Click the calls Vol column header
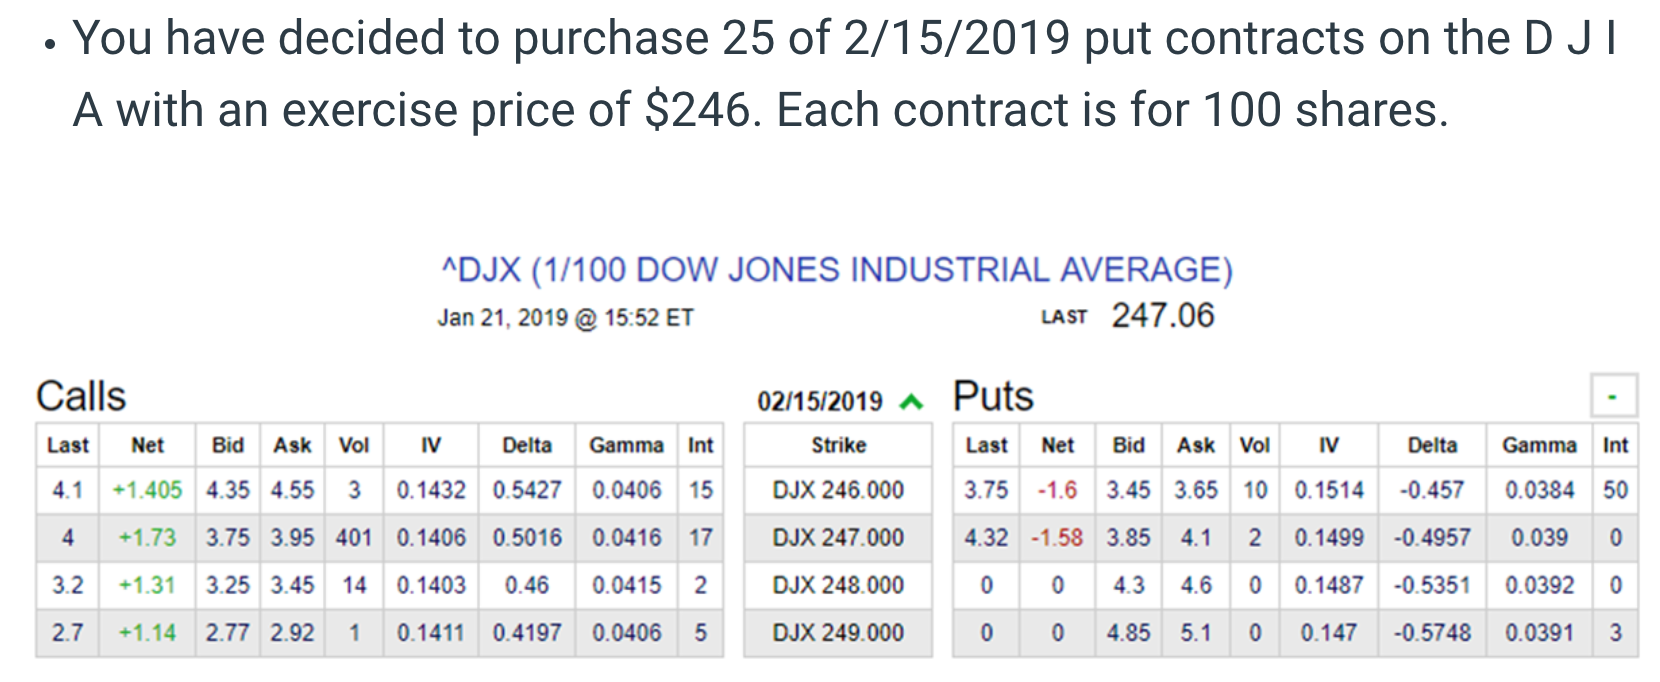The image size is (1660, 682). tap(354, 445)
